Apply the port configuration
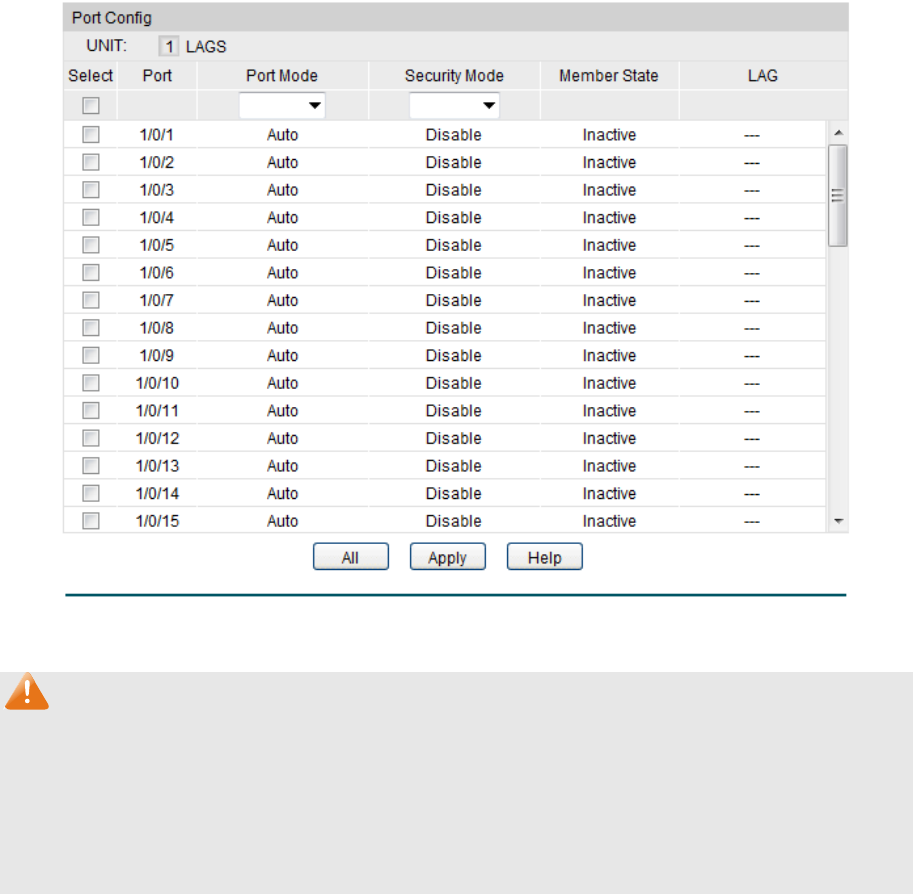This screenshot has width=913, height=894. tap(448, 557)
